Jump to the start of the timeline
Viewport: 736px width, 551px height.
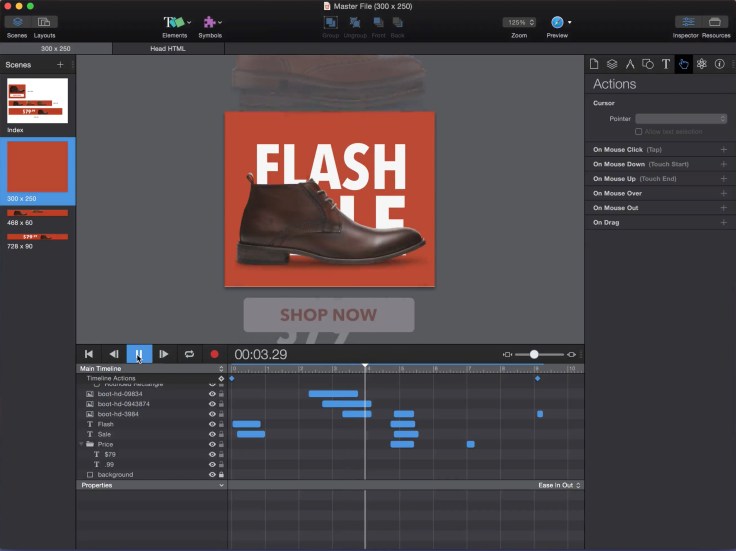[x=89, y=354]
